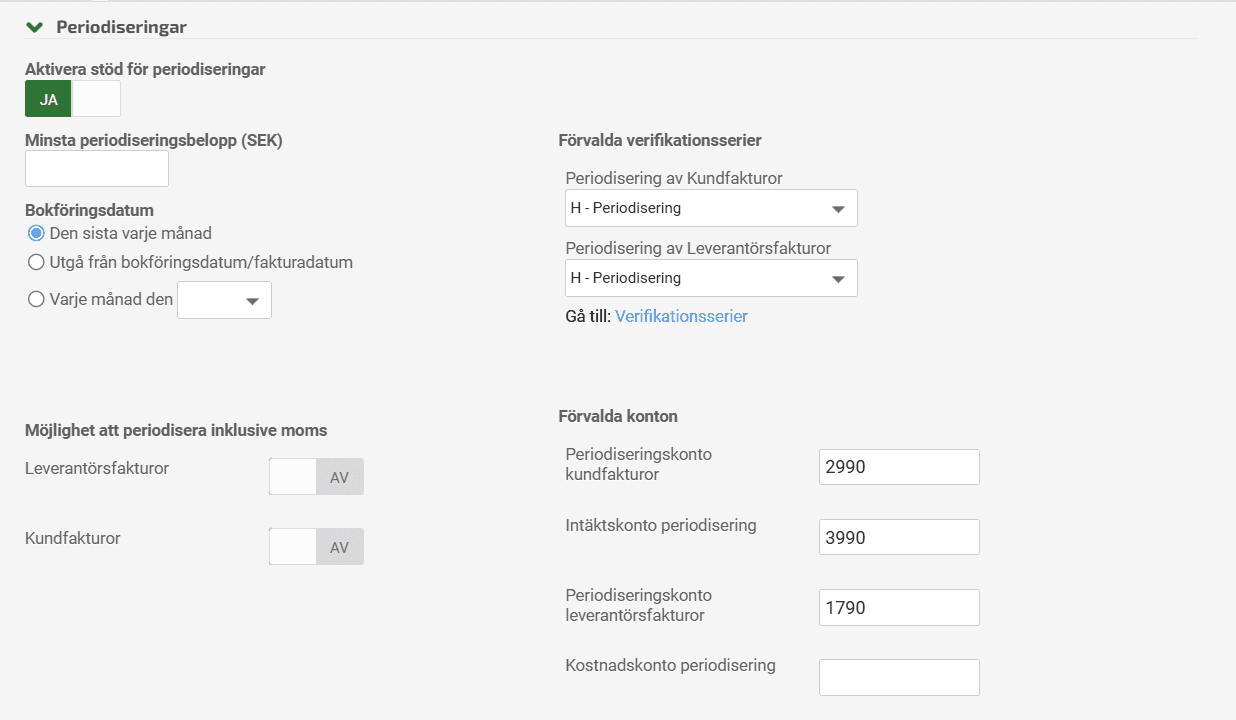Image resolution: width=1236 pixels, height=720 pixels.
Task: Click the Periodiseringskonto kundfakturor field showing 2990
Action: coord(899,467)
